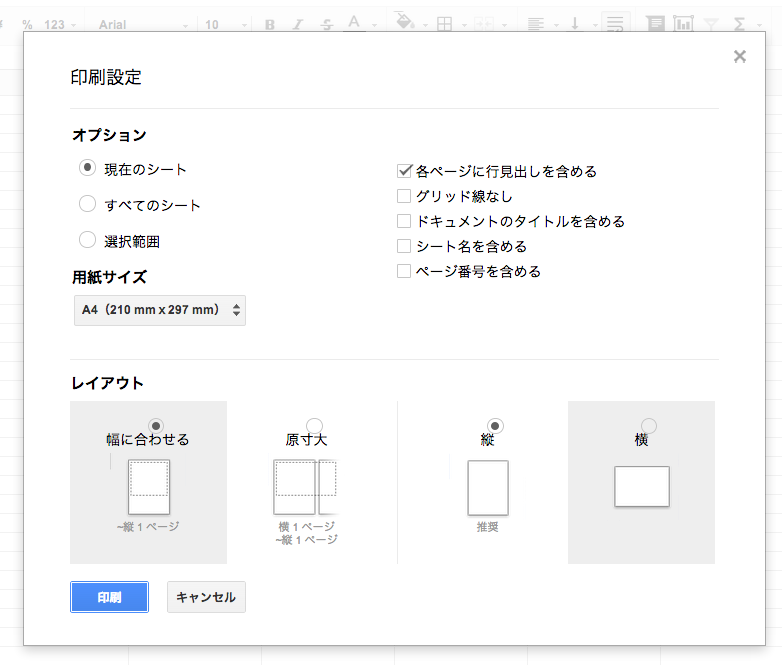Select the 選択範囲 radio option

click(87, 240)
